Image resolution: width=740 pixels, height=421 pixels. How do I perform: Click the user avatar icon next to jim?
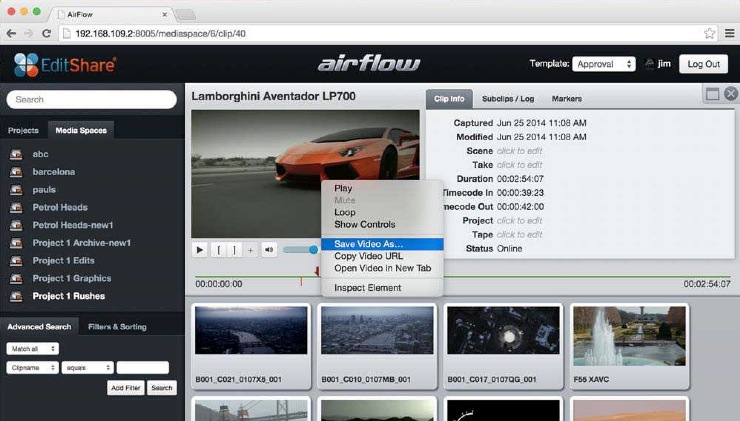coord(649,64)
